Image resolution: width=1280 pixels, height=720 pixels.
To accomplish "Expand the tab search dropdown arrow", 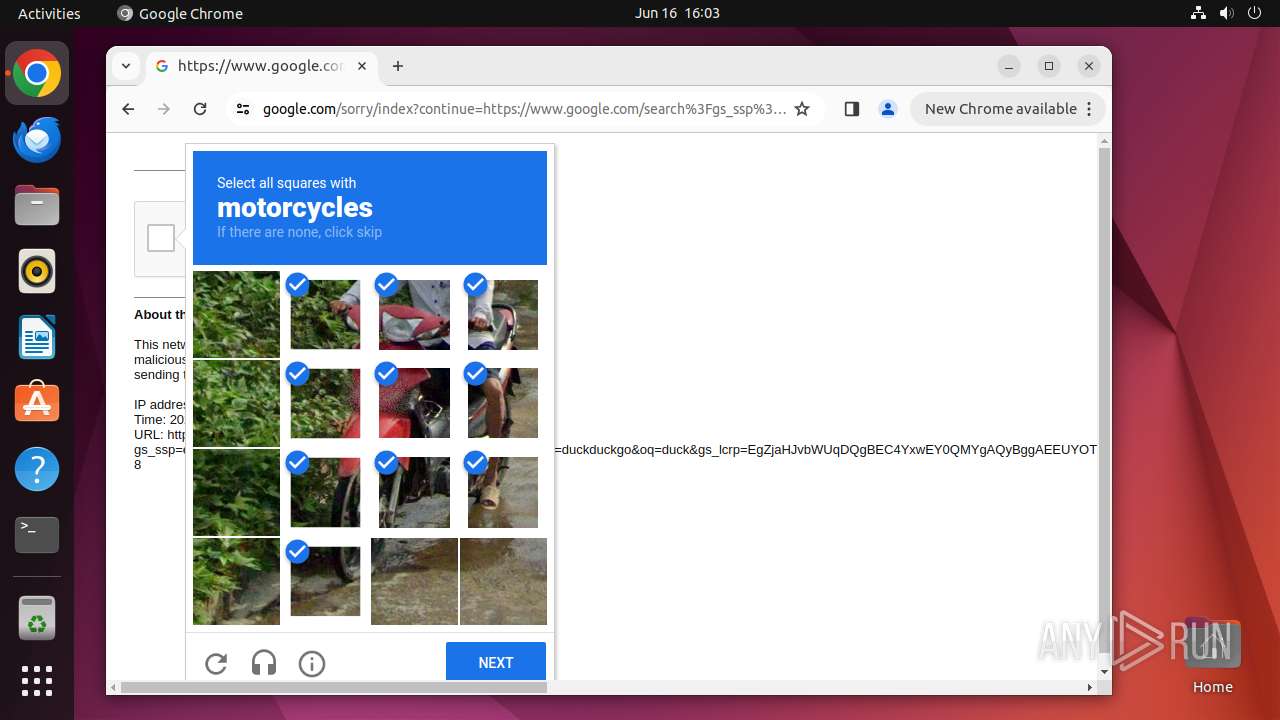I will click(x=126, y=66).
